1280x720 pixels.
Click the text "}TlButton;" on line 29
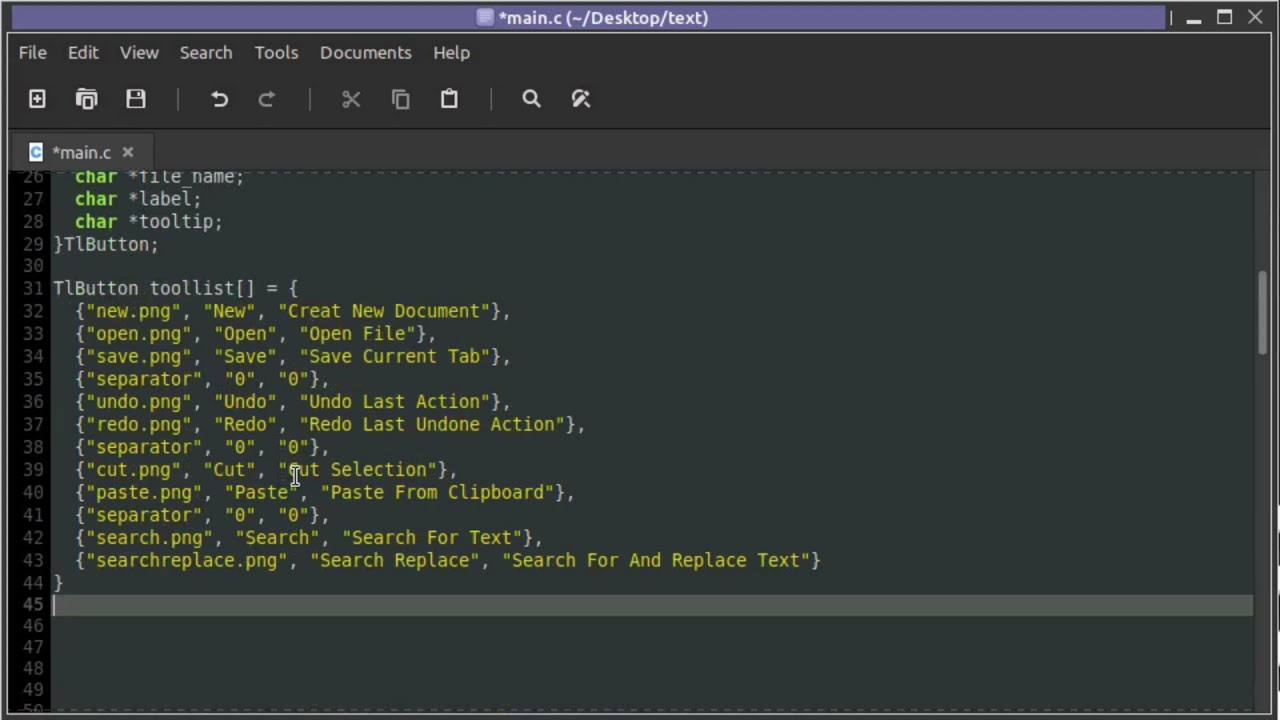[106, 244]
